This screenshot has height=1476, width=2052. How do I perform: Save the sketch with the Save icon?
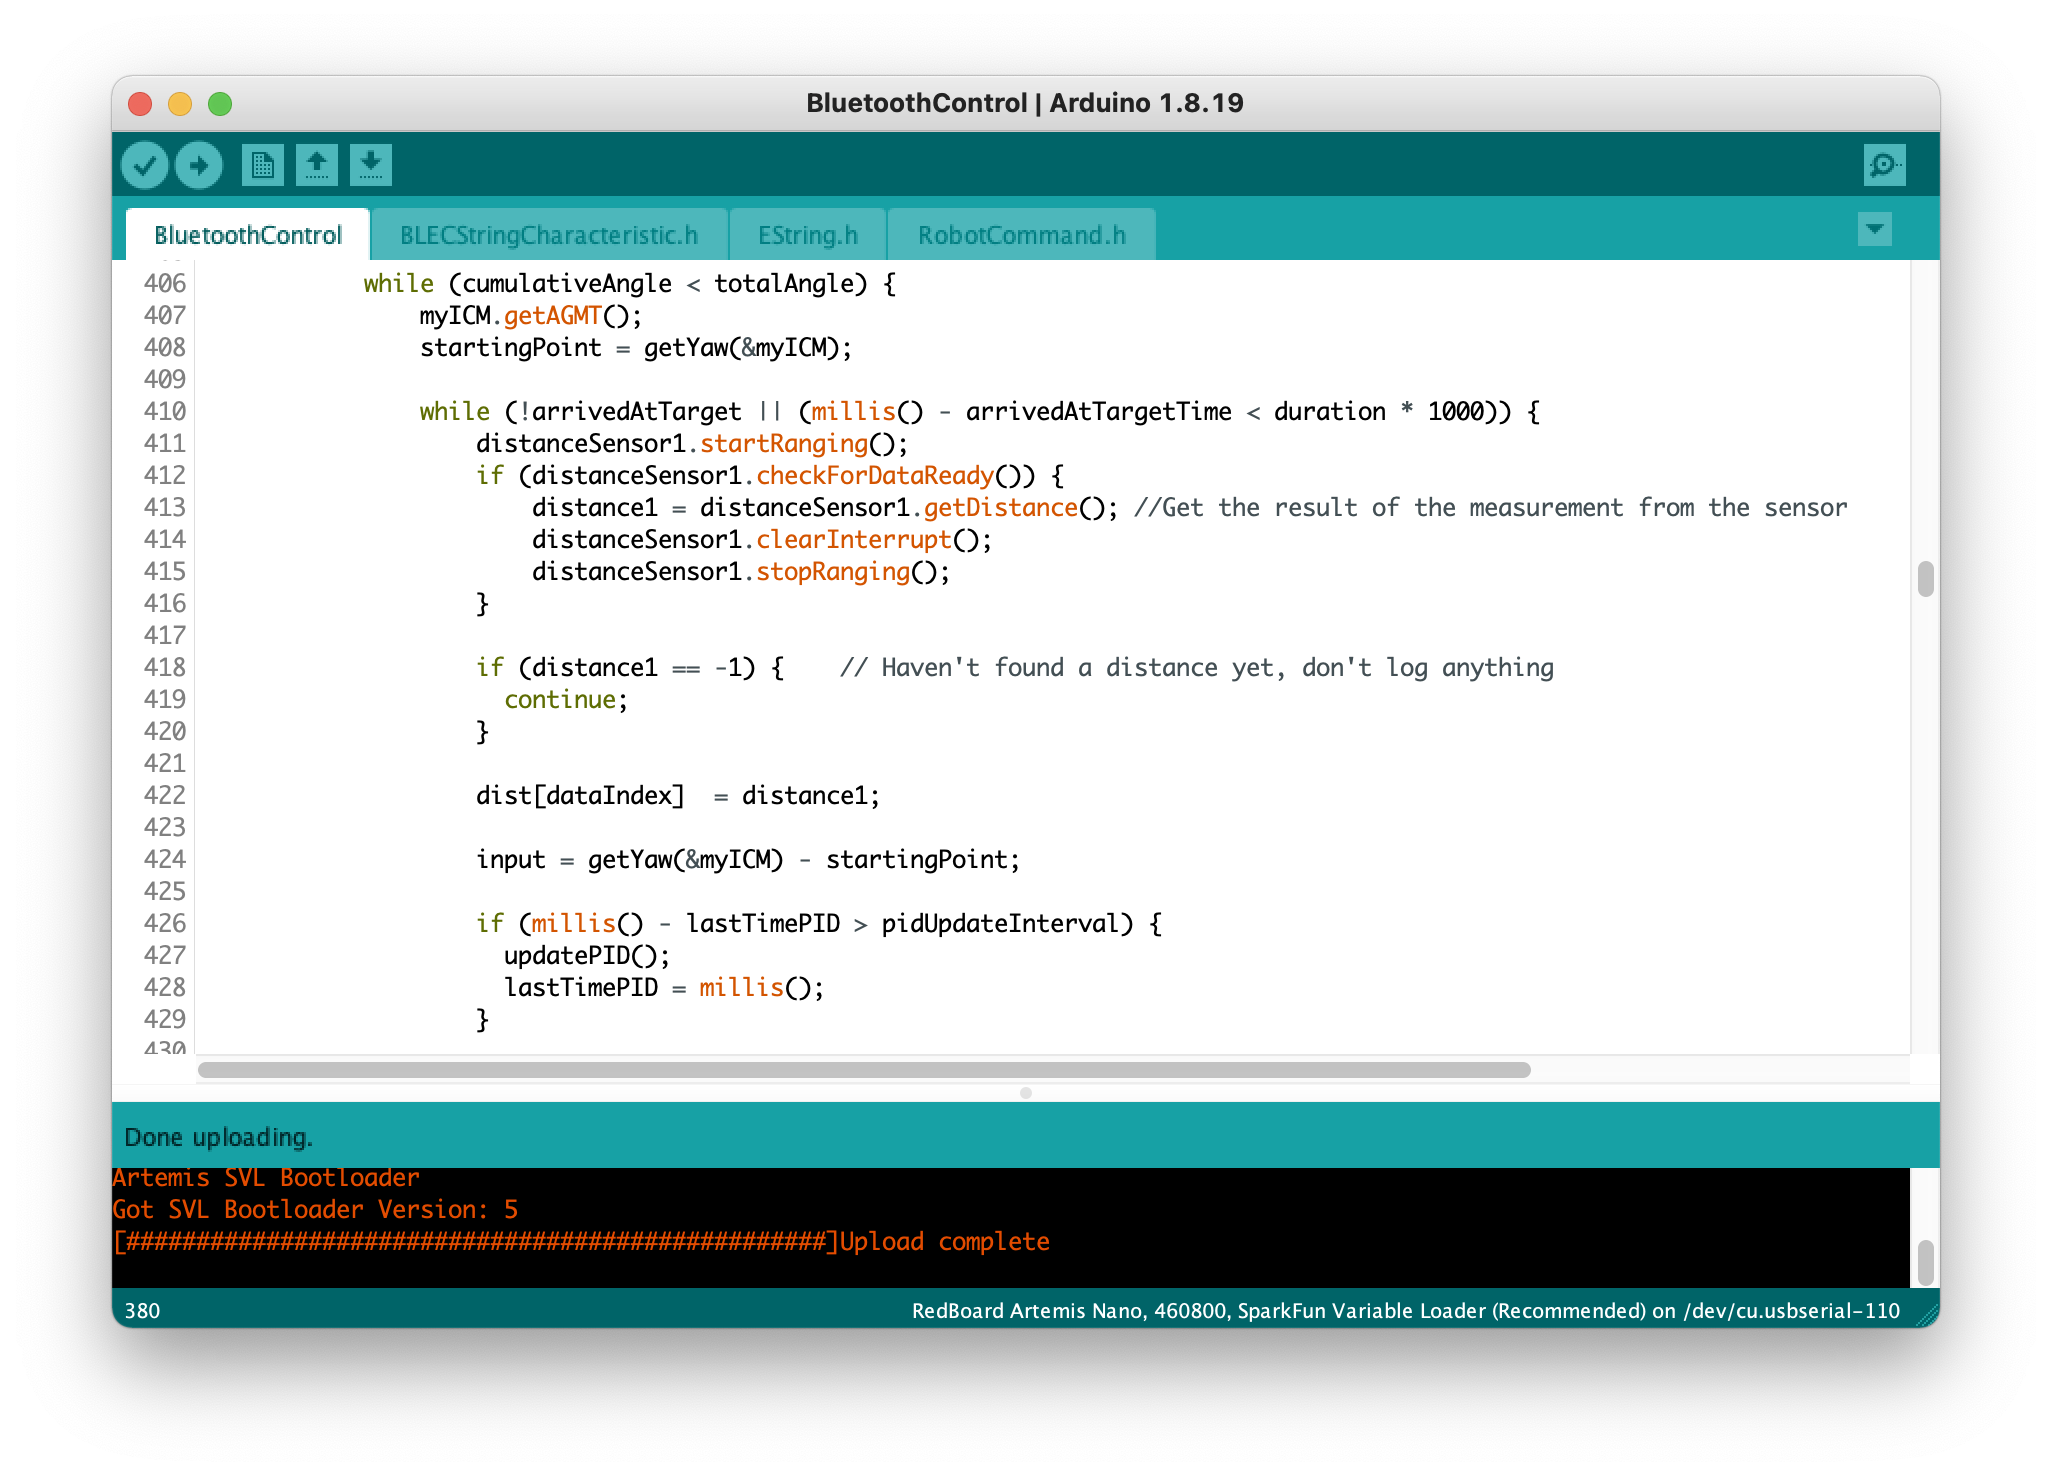pos(371,165)
